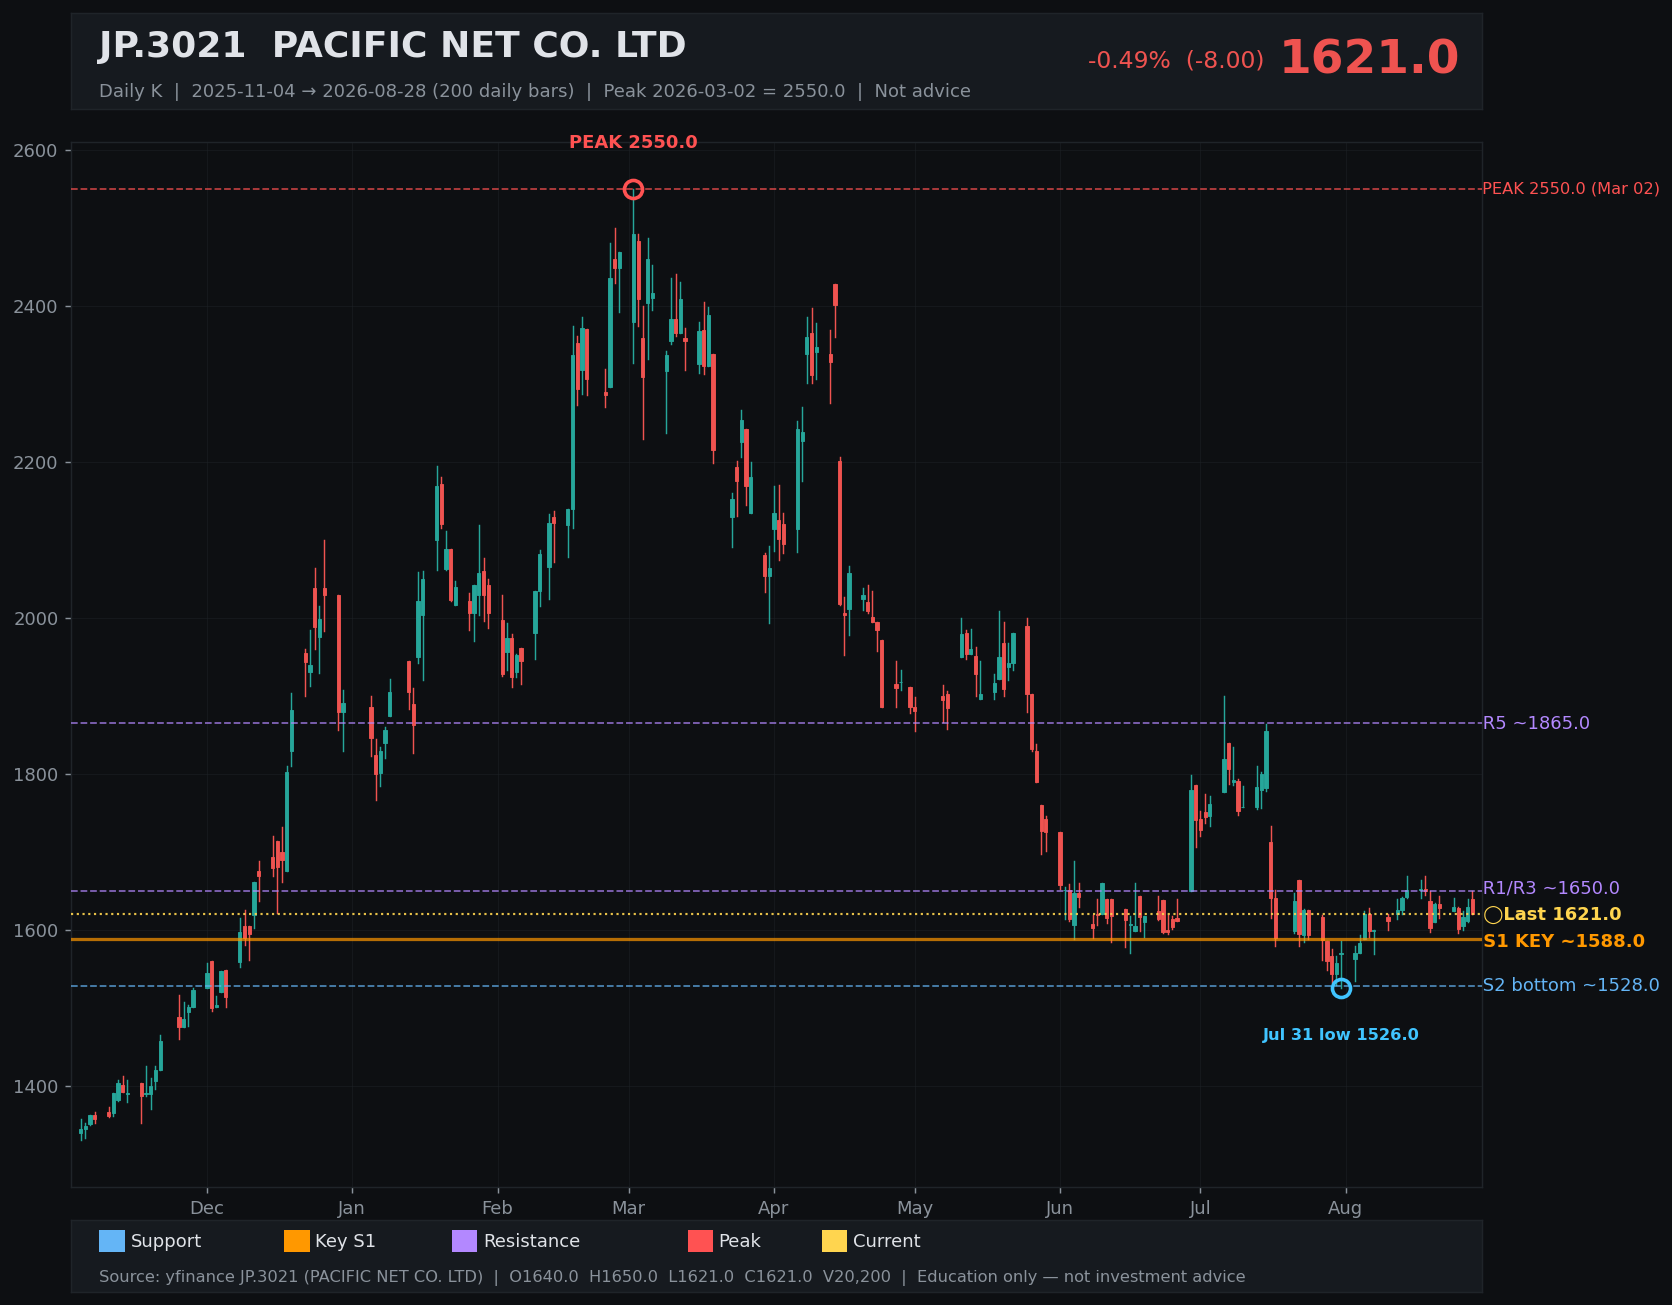Click the 1600 y-axis label

click(36, 931)
